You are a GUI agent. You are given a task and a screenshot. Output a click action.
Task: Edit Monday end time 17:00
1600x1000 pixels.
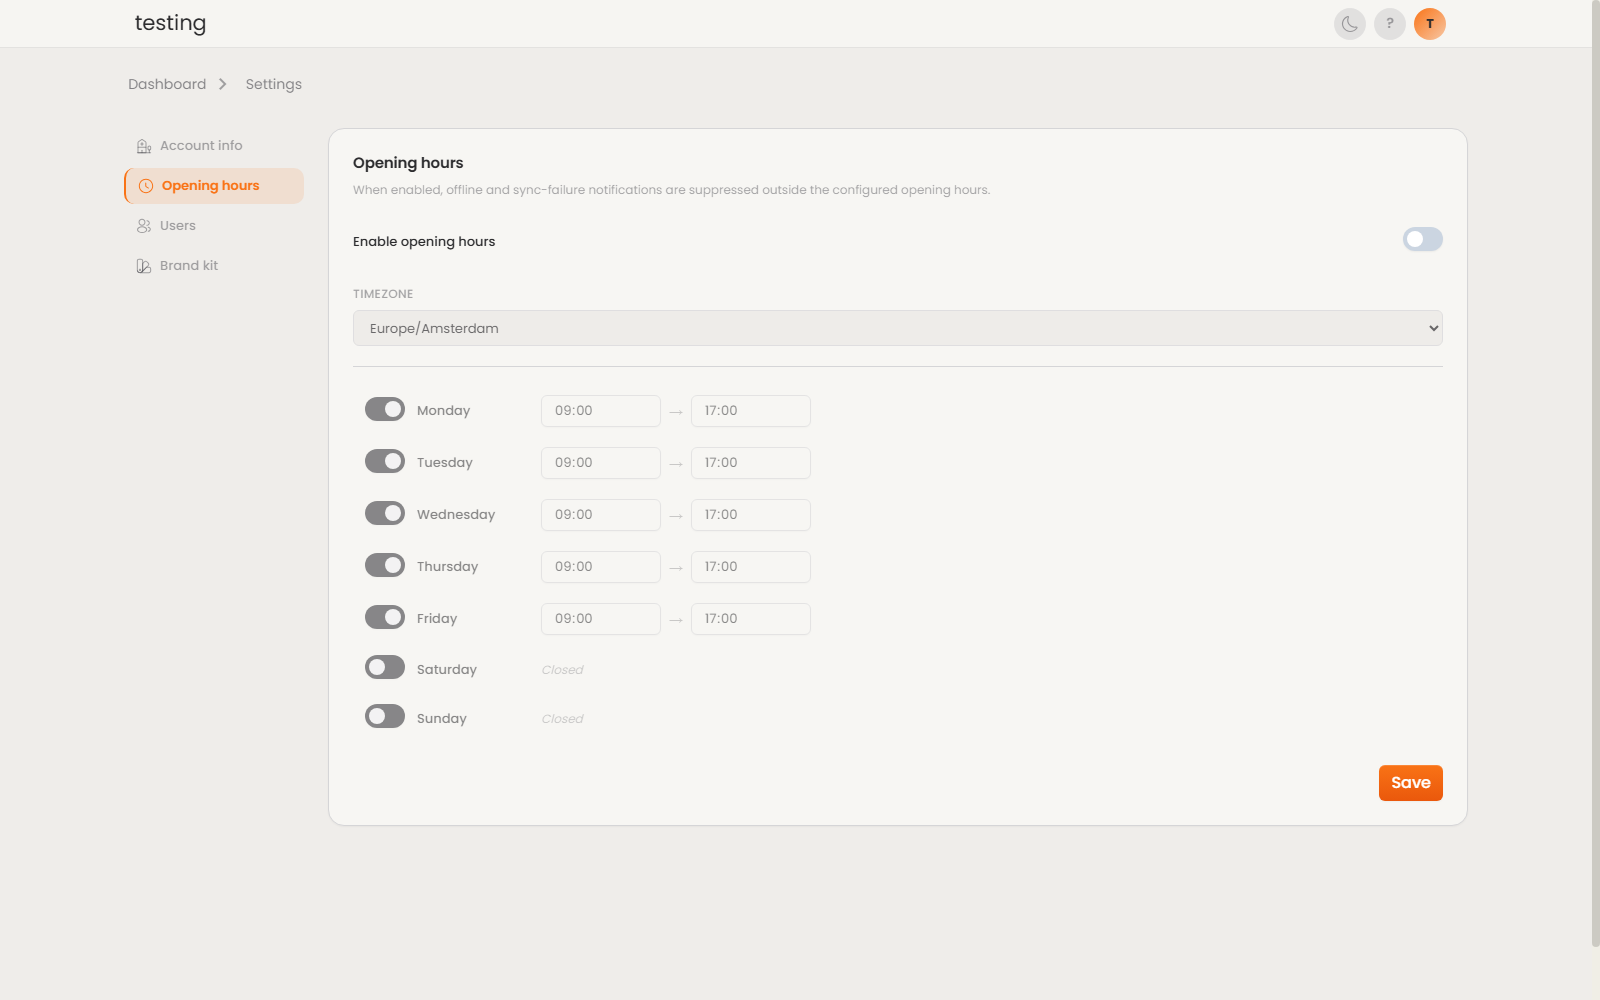(751, 411)
